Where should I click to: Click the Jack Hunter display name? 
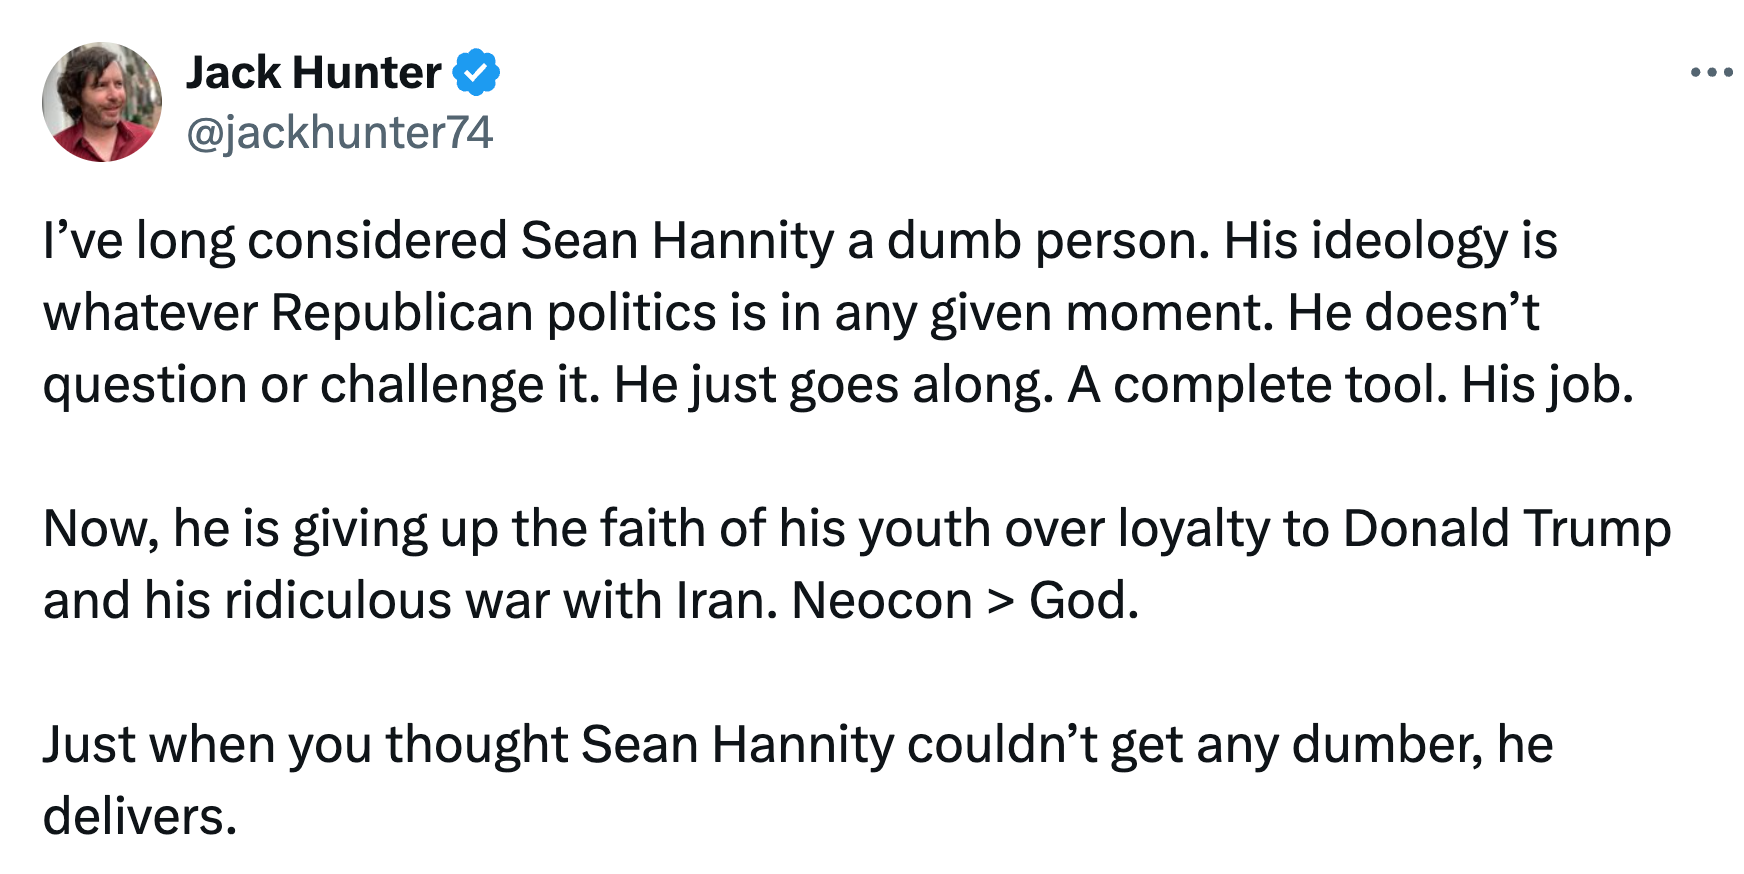pyautogui.click(x=313, y=72)
